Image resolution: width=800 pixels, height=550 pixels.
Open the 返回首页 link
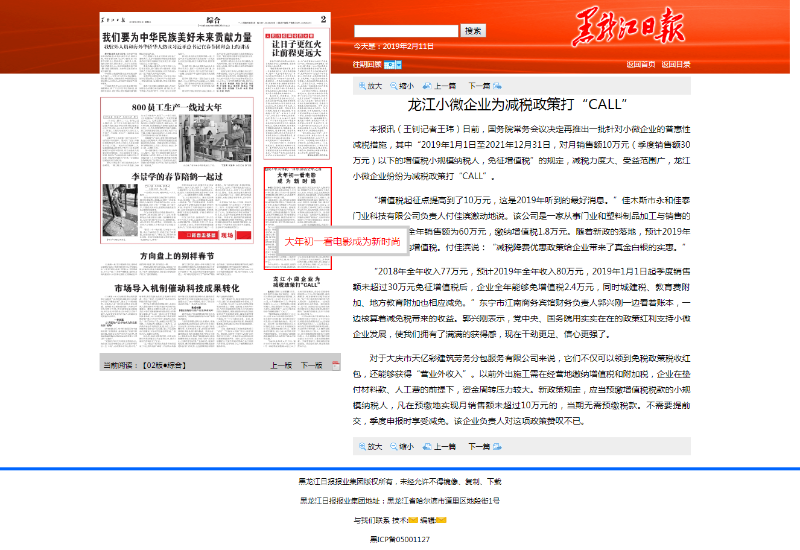tap(640, 65)
